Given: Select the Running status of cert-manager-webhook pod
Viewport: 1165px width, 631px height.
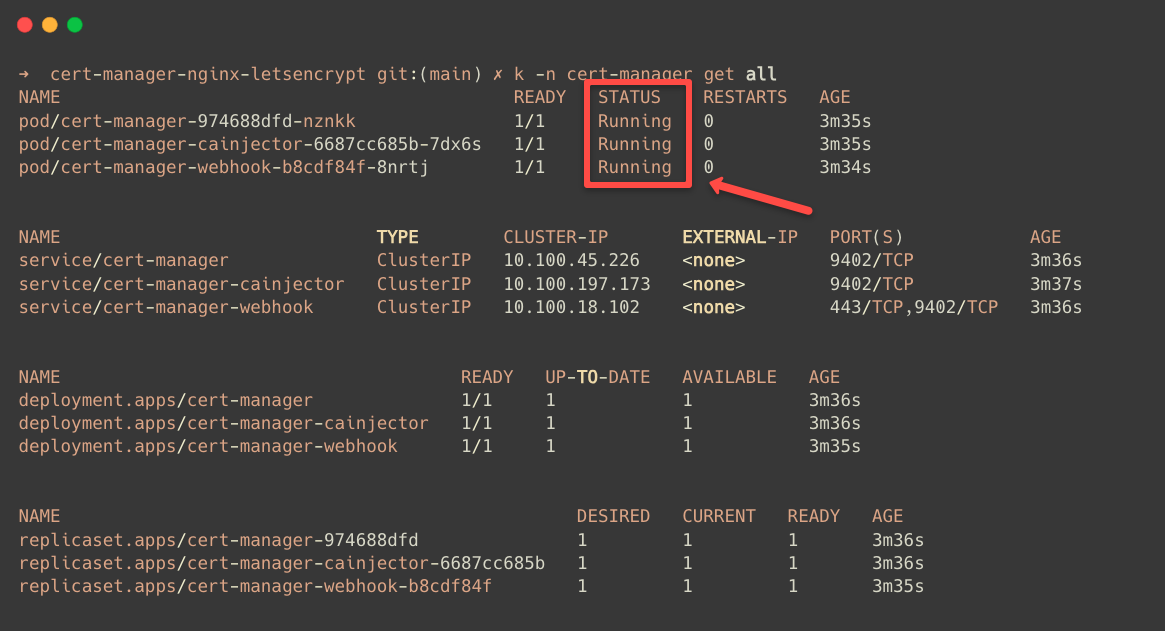Looking at the screenshot, I should 637,167.
